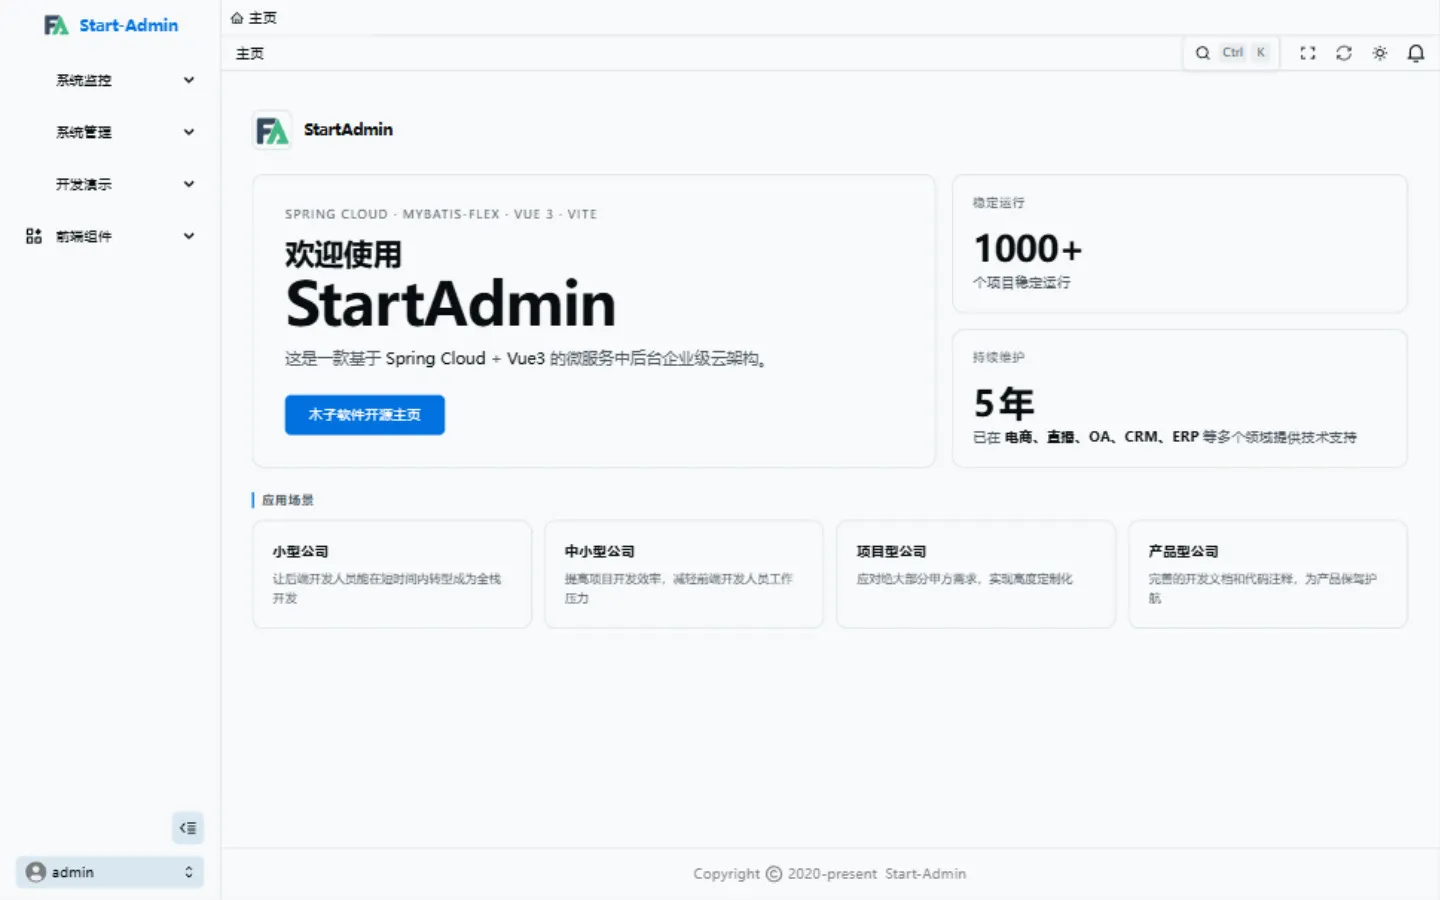Click the Start-Admin title in sidebar

click(129, 25)
